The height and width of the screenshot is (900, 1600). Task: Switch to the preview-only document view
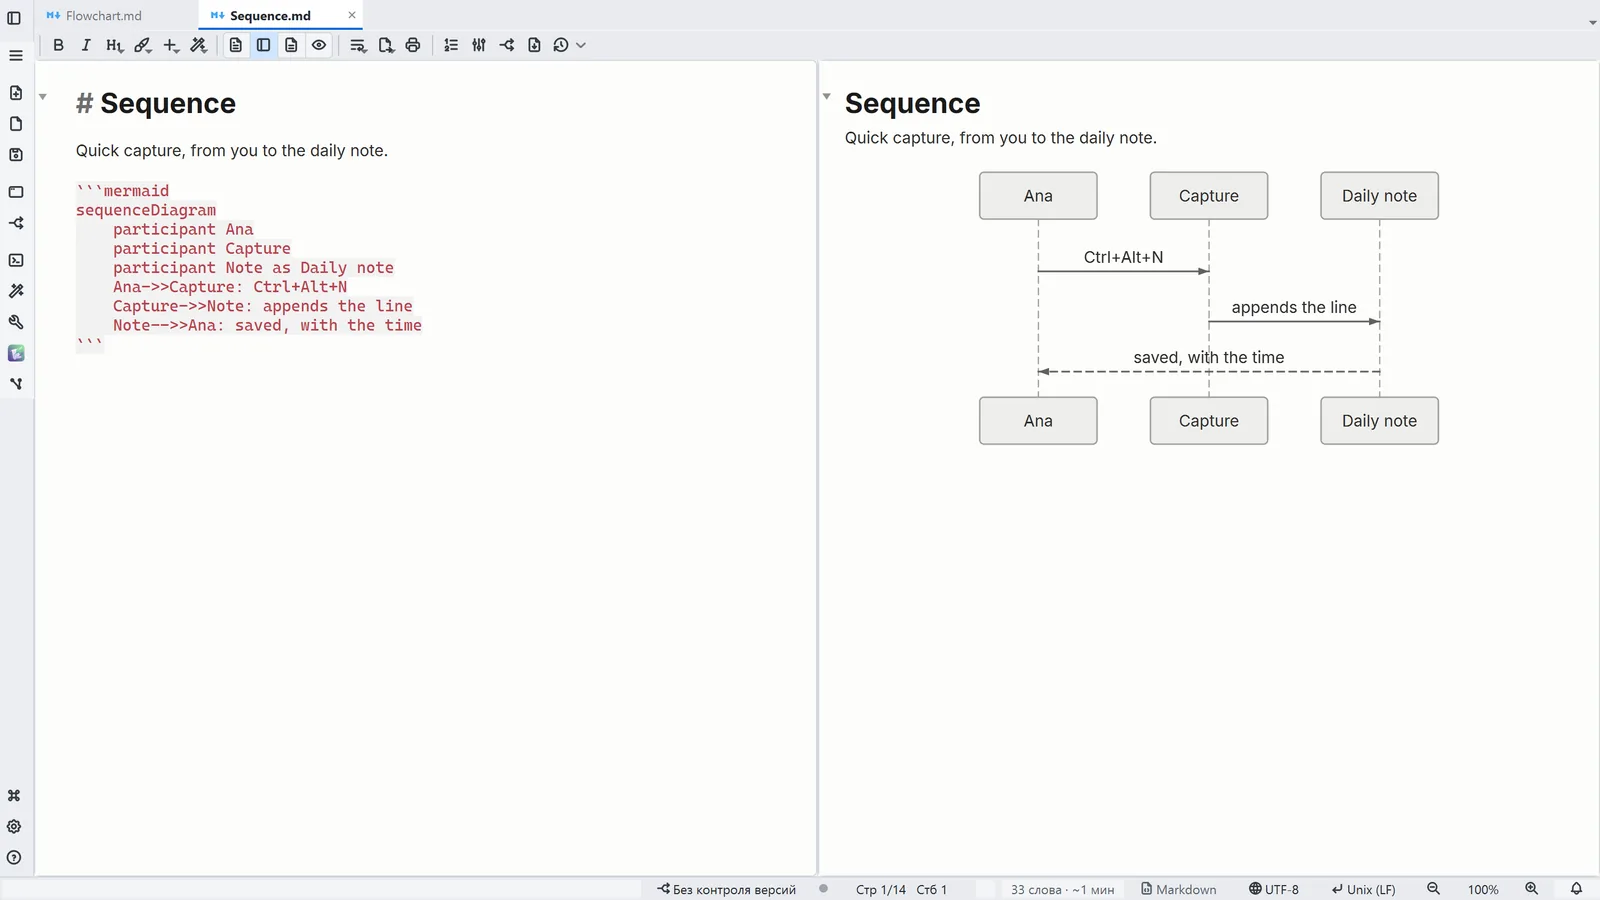pos(291,45)
